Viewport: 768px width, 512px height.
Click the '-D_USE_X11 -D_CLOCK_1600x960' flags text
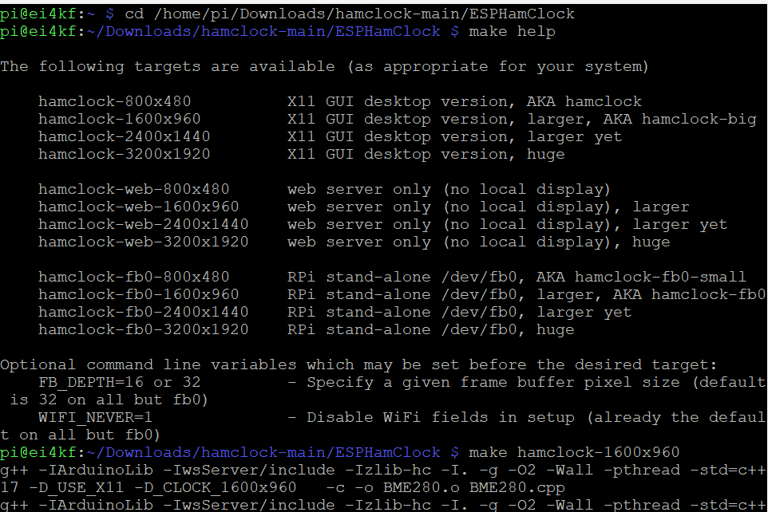[x=163, y=488]
